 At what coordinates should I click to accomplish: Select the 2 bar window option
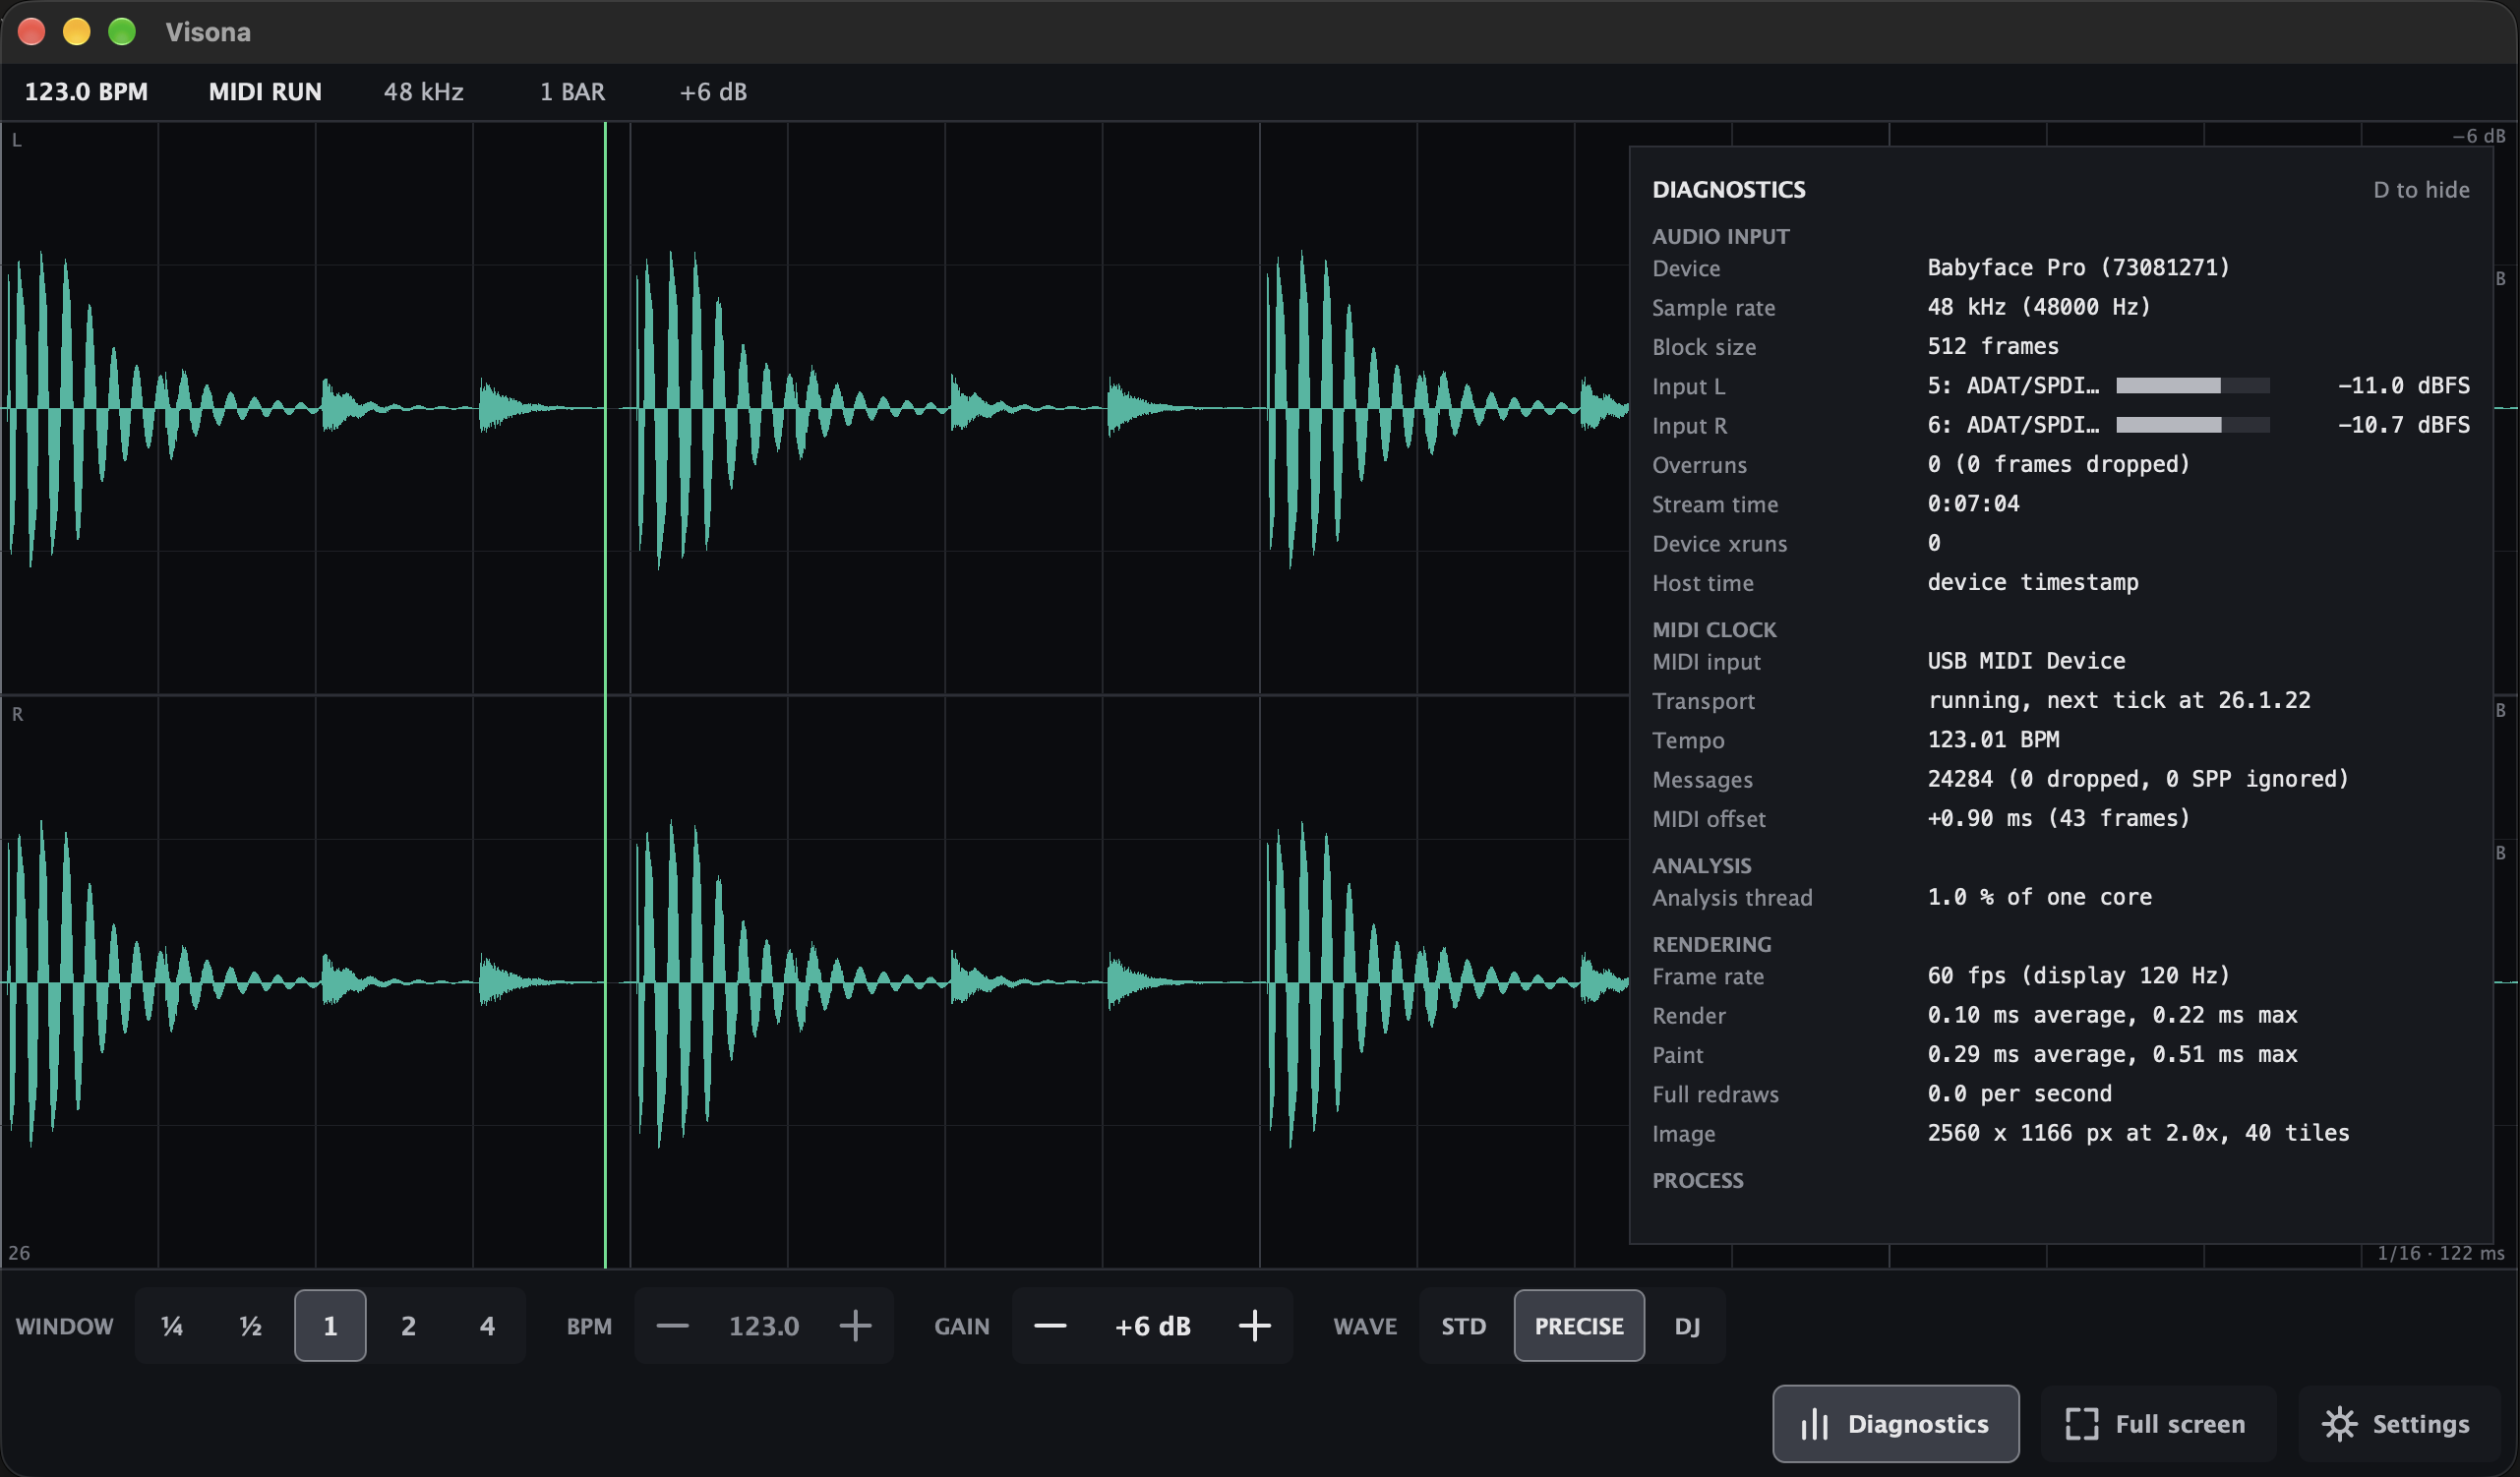[x=408, y=1326]
